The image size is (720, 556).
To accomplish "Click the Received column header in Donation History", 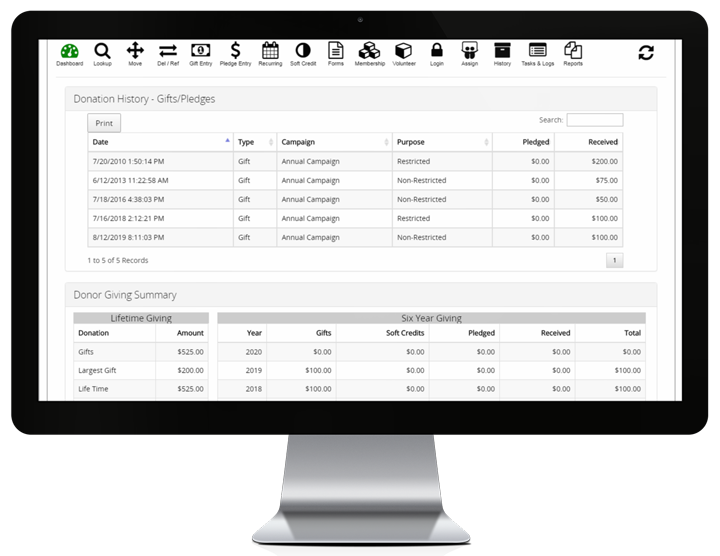I will point(589,142).
